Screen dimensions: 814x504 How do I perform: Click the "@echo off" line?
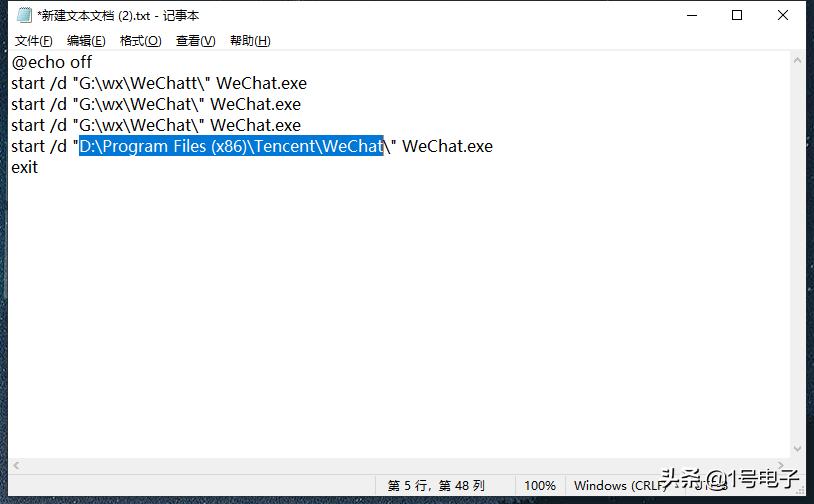51,62
